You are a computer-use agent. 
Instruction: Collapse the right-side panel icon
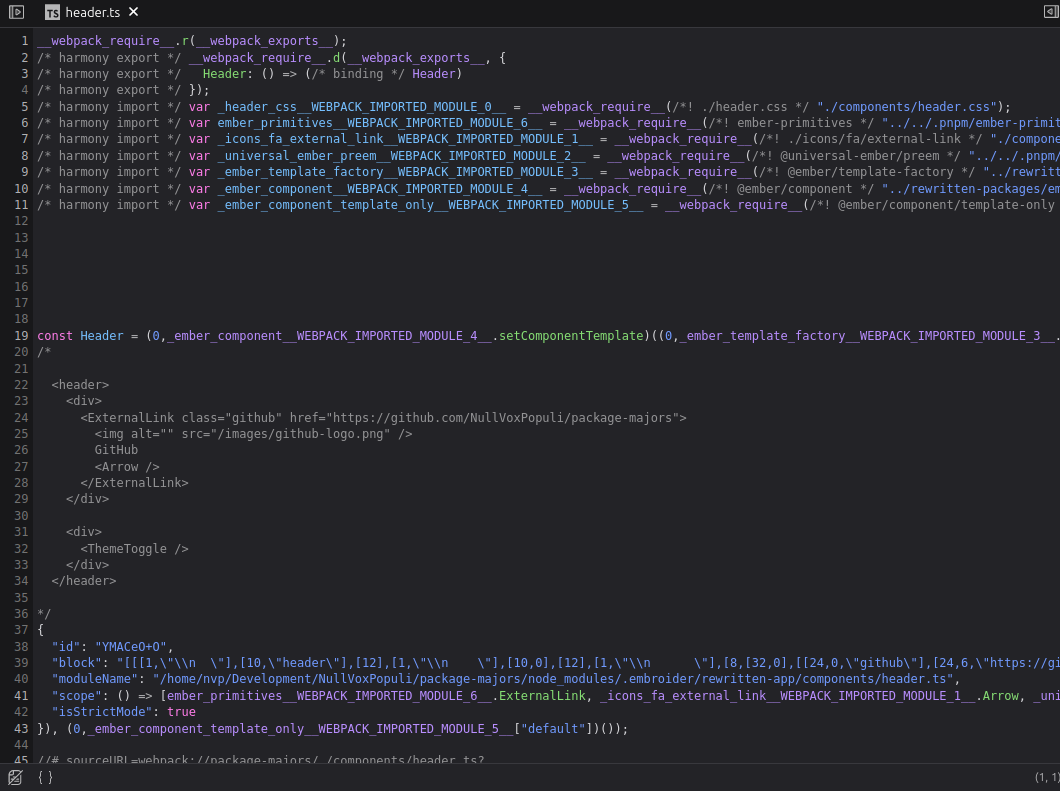1050,10
